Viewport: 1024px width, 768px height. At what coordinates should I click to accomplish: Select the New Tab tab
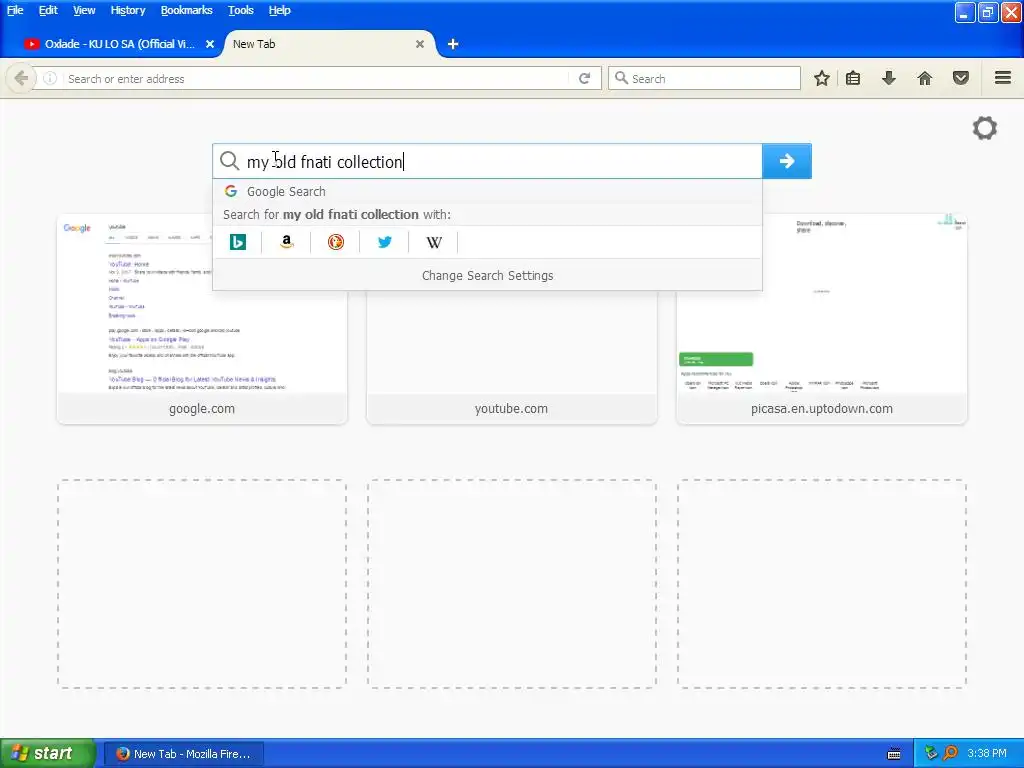point(328,44)
